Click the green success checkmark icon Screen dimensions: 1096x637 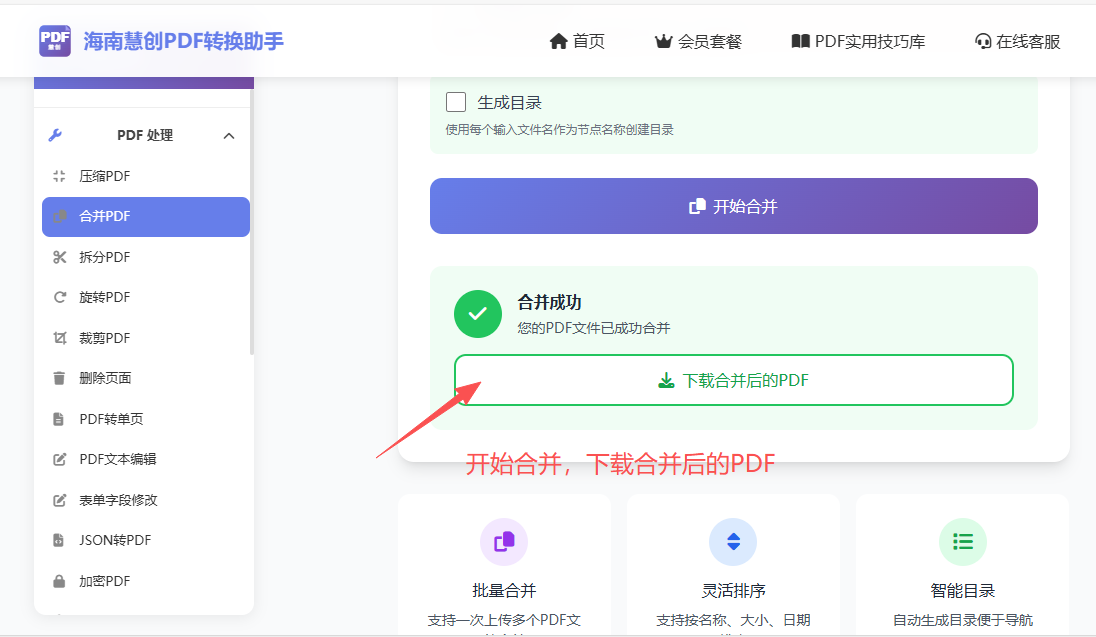pyautogui.click(x=477, y=314)
